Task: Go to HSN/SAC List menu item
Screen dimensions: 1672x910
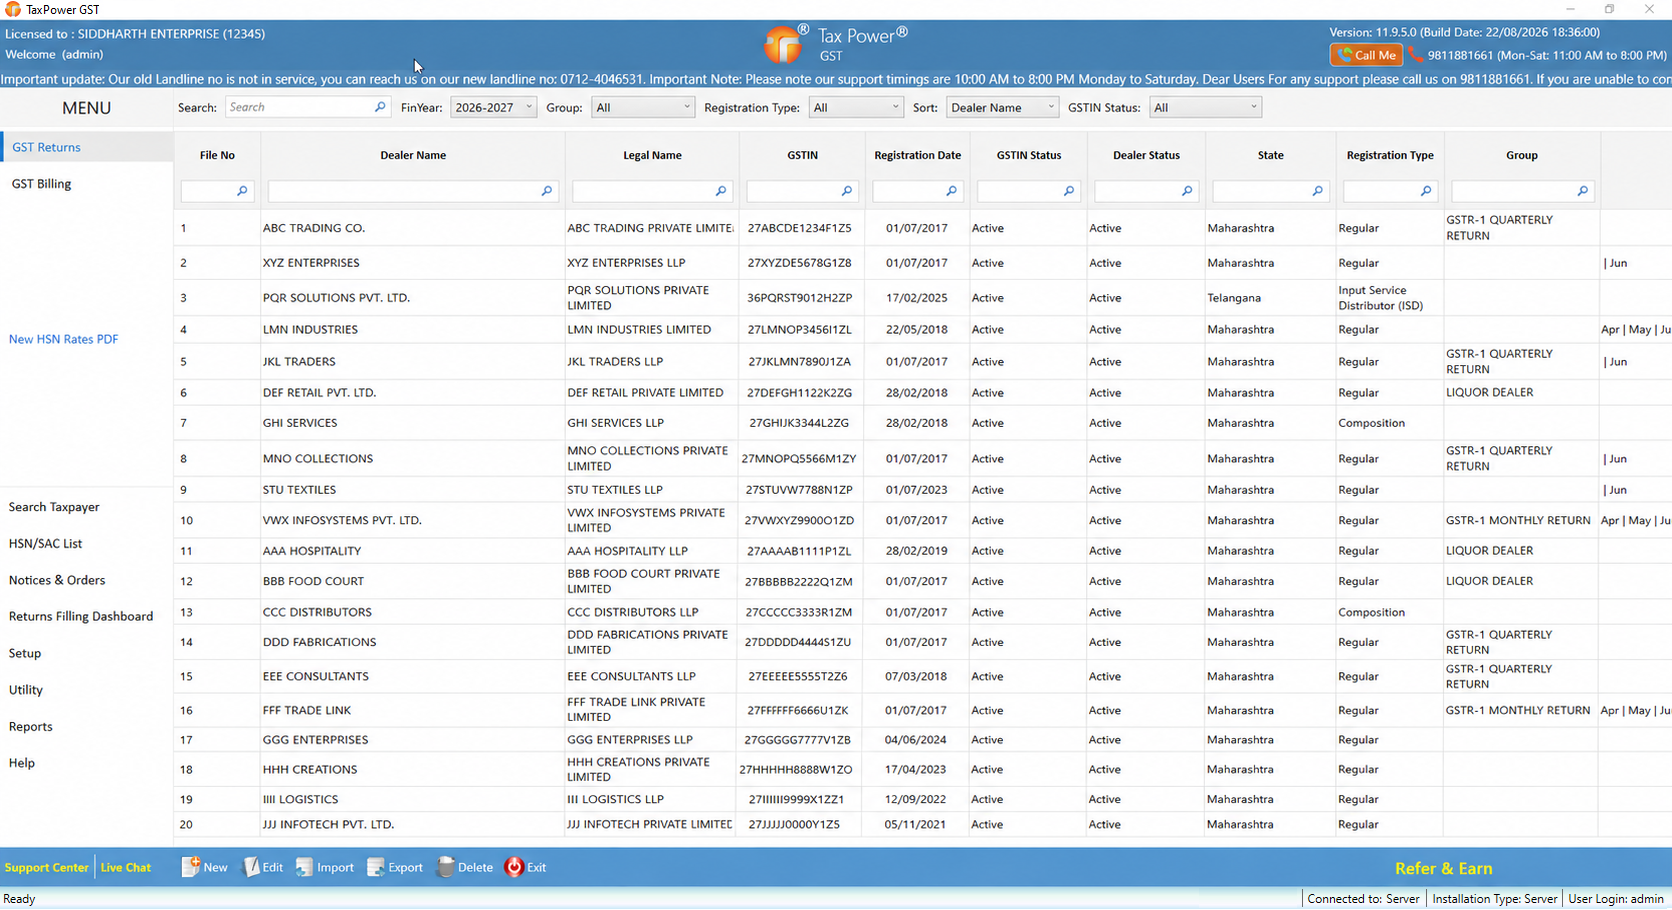Action: point(45,544)
